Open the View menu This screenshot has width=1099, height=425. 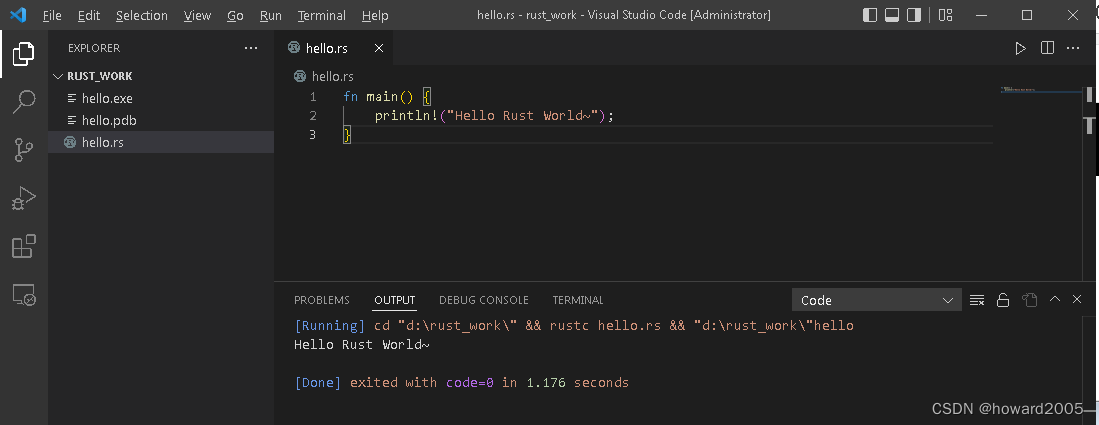coord(198,15)
